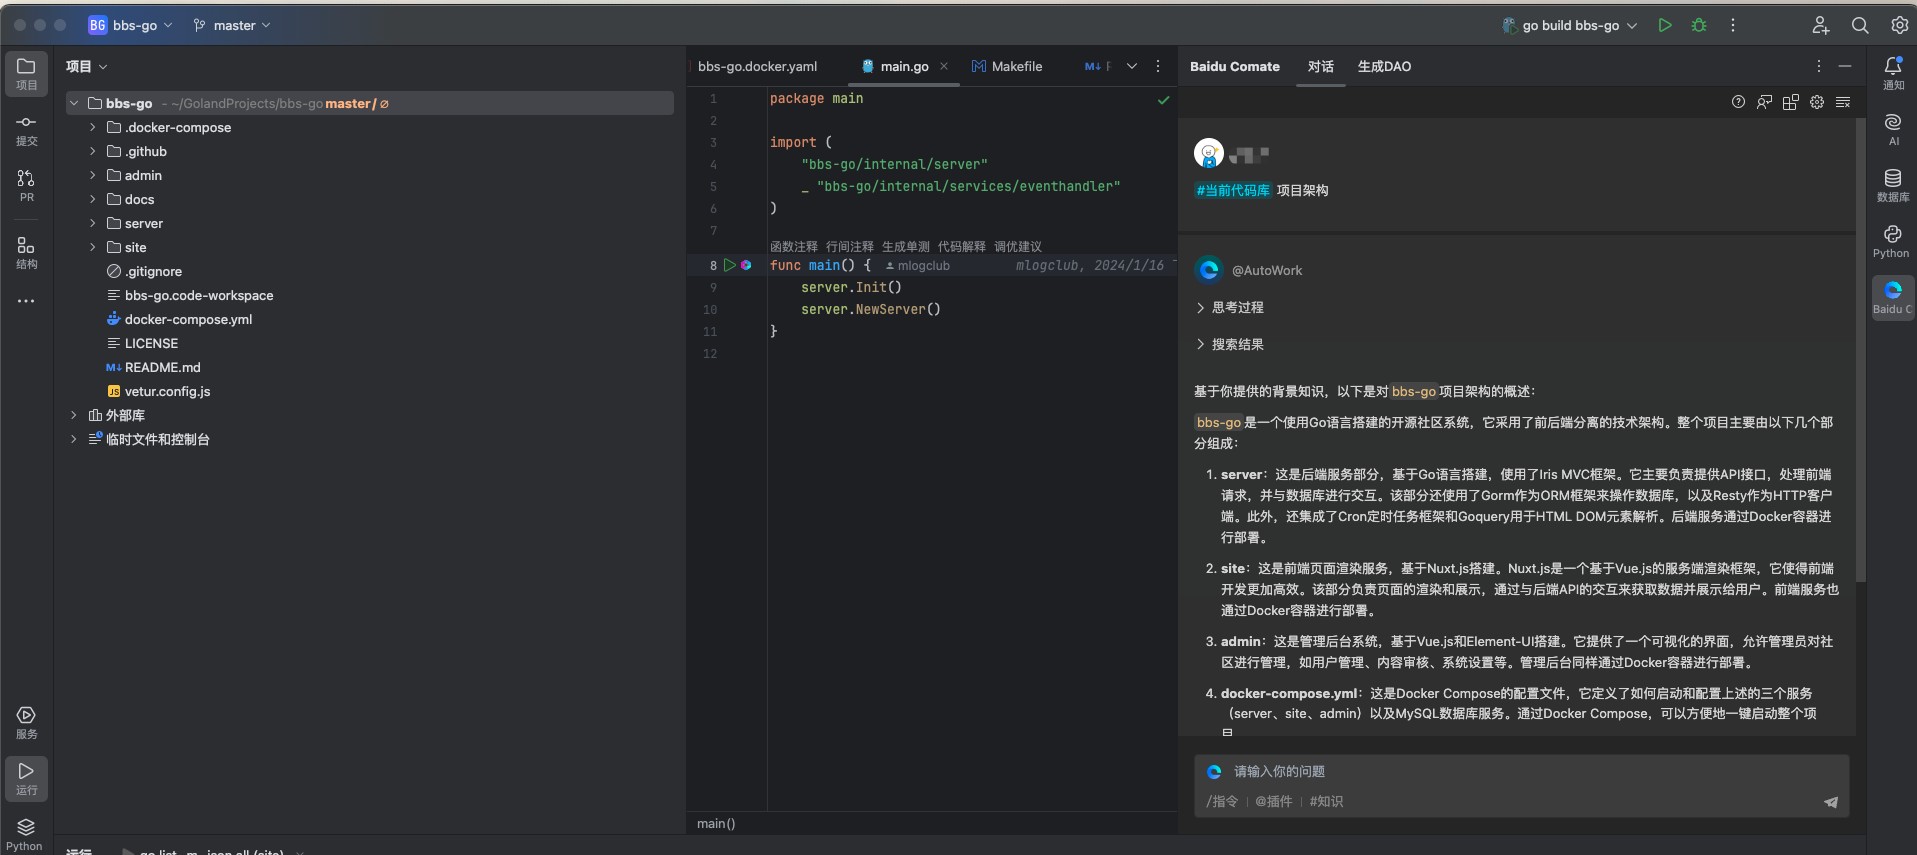Screen dimensions: 1917x855
Task: Click the run gutter arrow beside func main
Action: [729, 265]
